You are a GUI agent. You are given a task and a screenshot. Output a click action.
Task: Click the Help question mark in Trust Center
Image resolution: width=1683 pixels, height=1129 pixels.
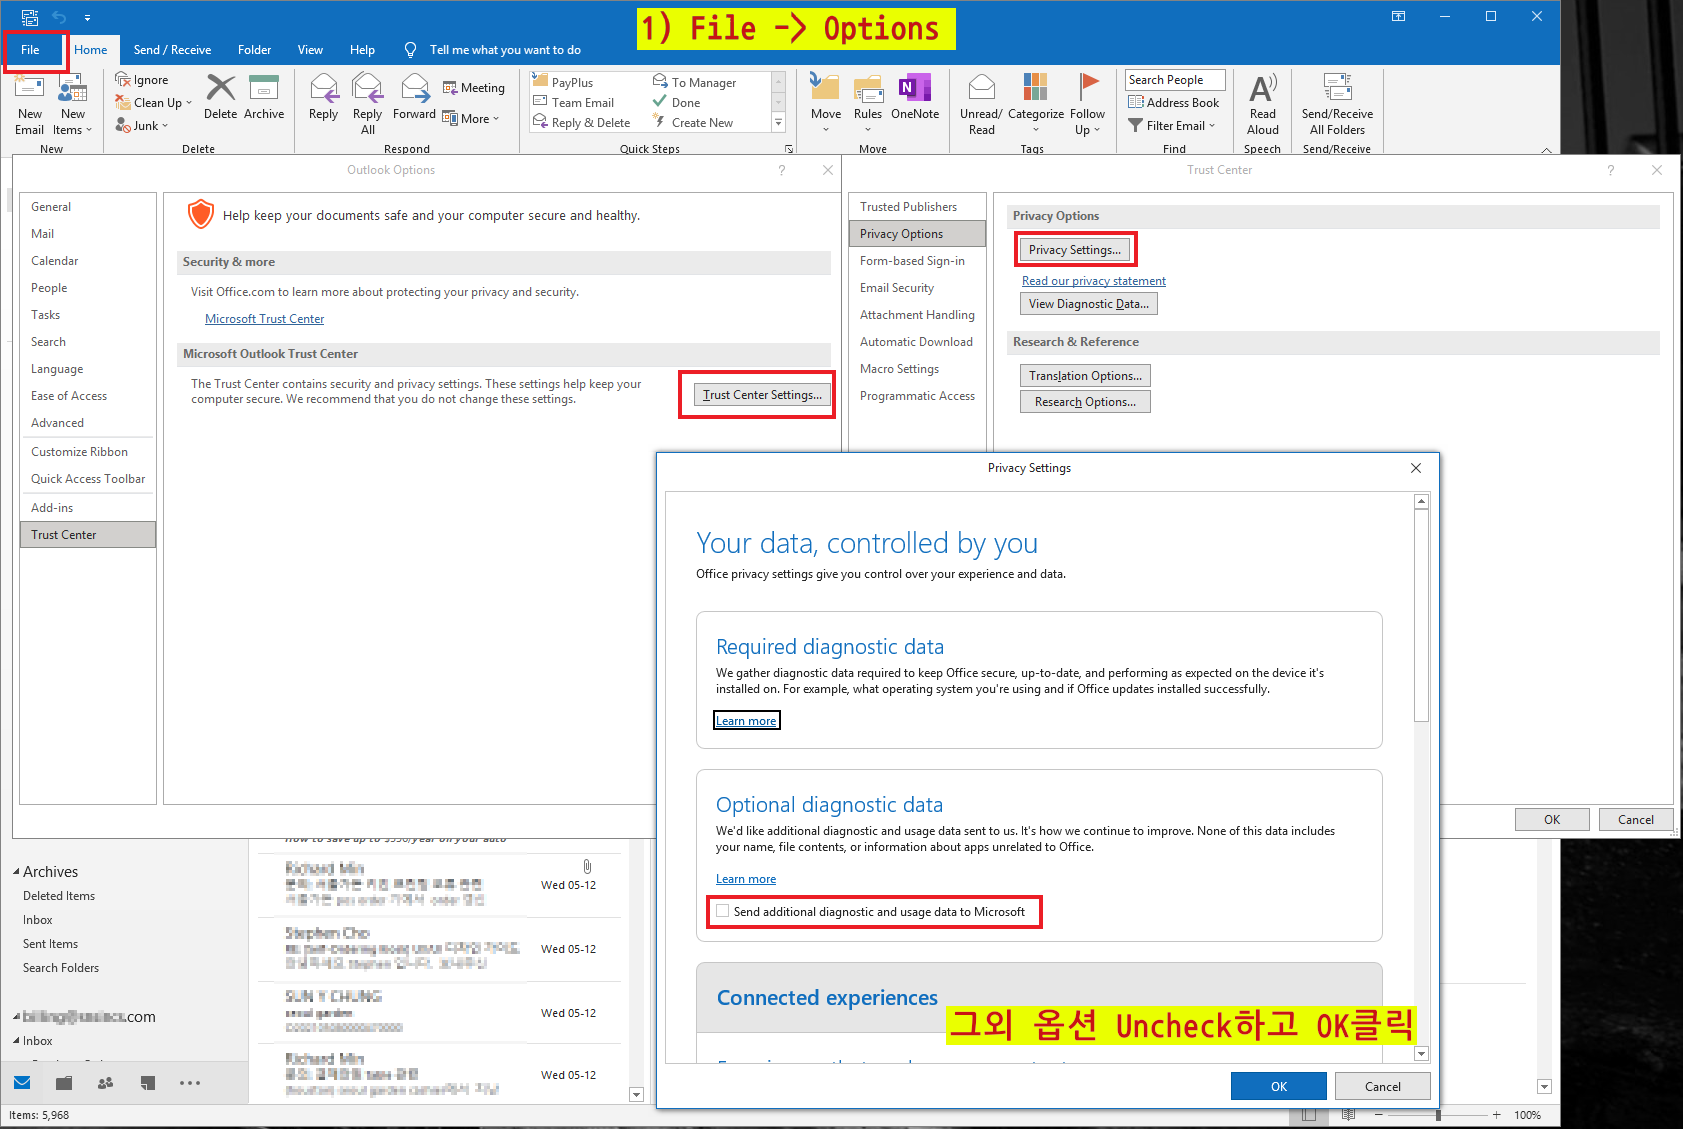(x=1610, y=170)
